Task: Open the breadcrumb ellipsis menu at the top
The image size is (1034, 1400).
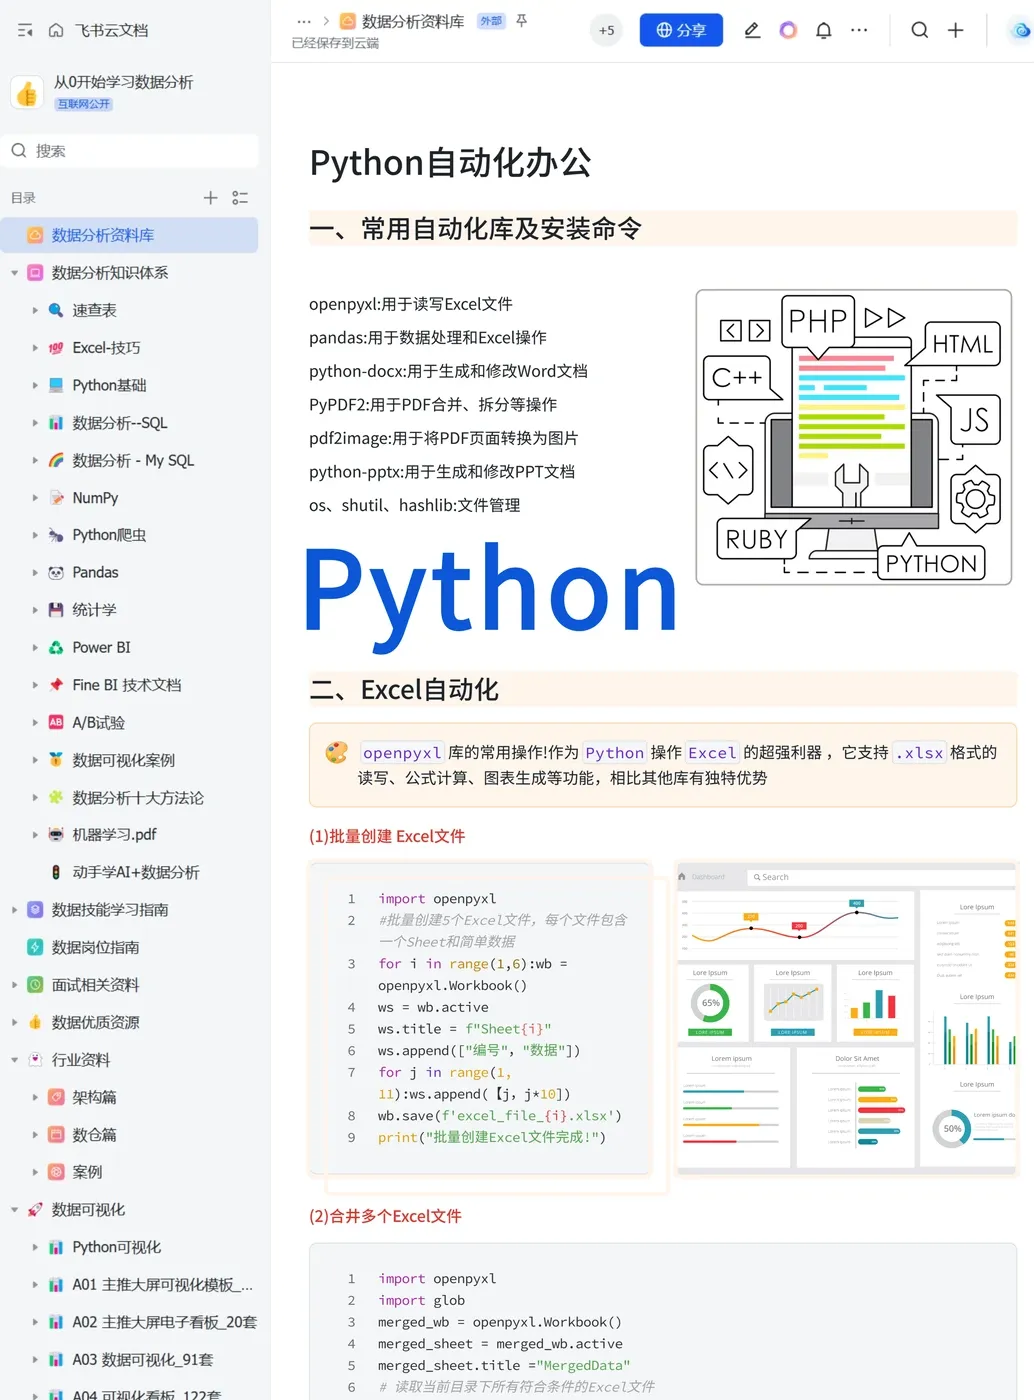Action: (x=304, y=21)
